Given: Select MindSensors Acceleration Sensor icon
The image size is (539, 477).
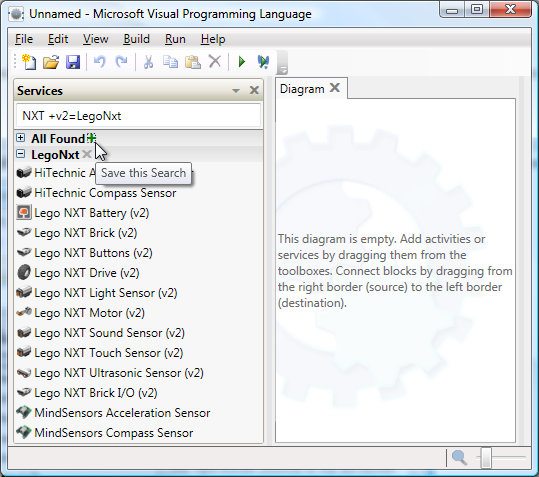Looking at the screenshot, I should pyautogui.click(x=24, y=412).
